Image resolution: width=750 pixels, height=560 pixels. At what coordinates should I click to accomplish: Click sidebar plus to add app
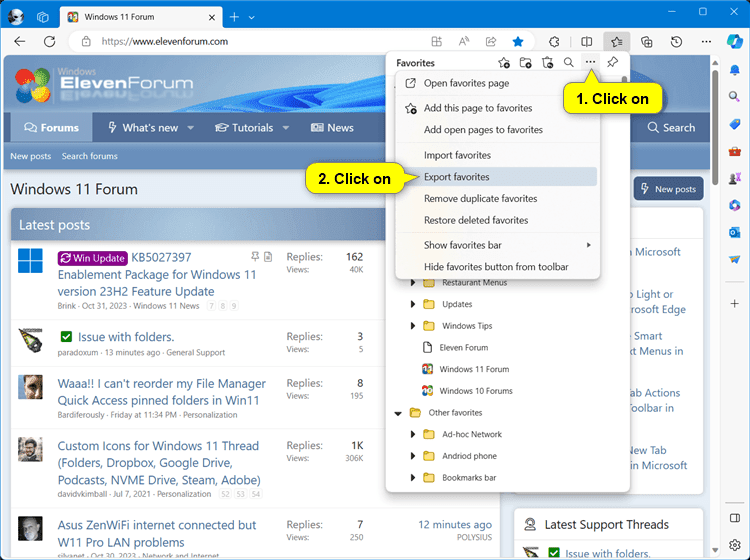pos(735,304)
